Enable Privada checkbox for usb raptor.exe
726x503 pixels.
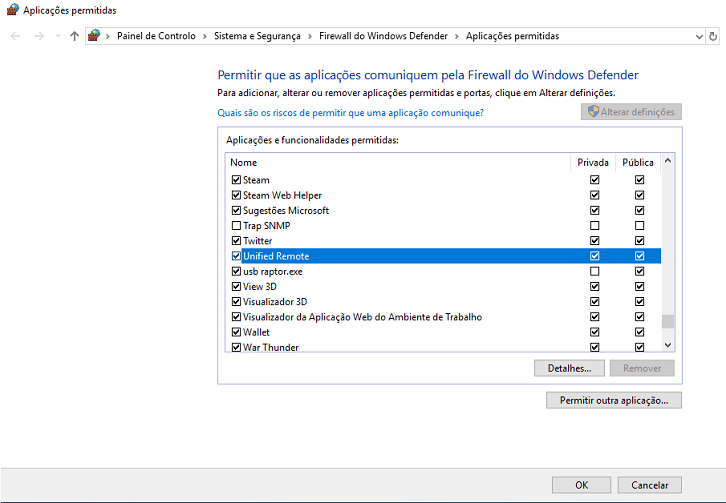(x=595, y=271)
